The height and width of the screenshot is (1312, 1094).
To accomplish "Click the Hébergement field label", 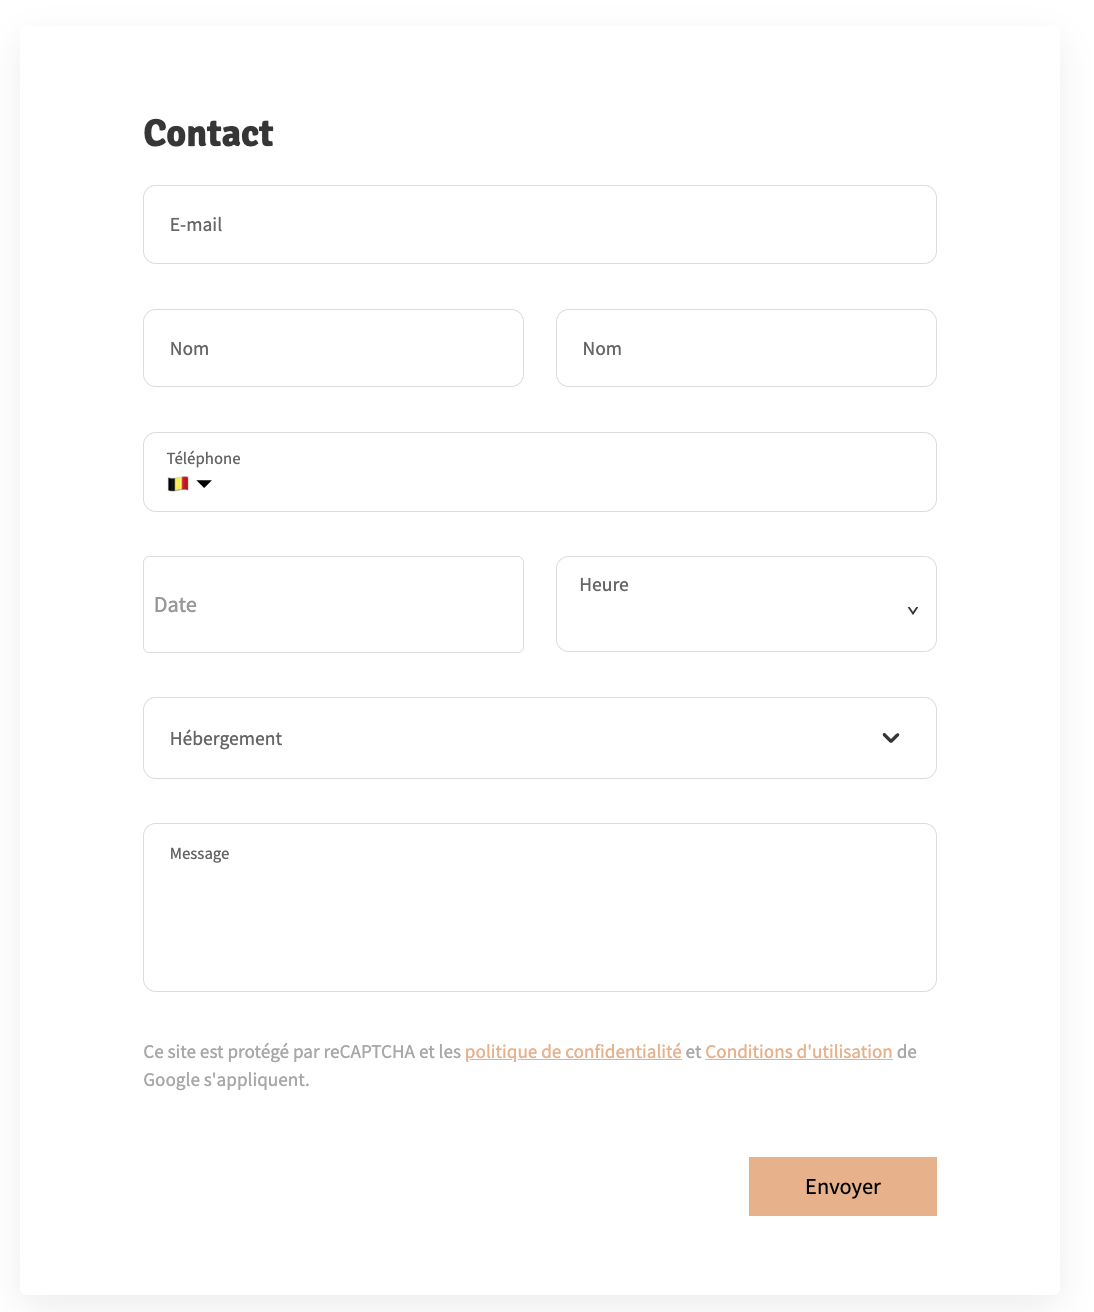I will click(x=226, y=738).
